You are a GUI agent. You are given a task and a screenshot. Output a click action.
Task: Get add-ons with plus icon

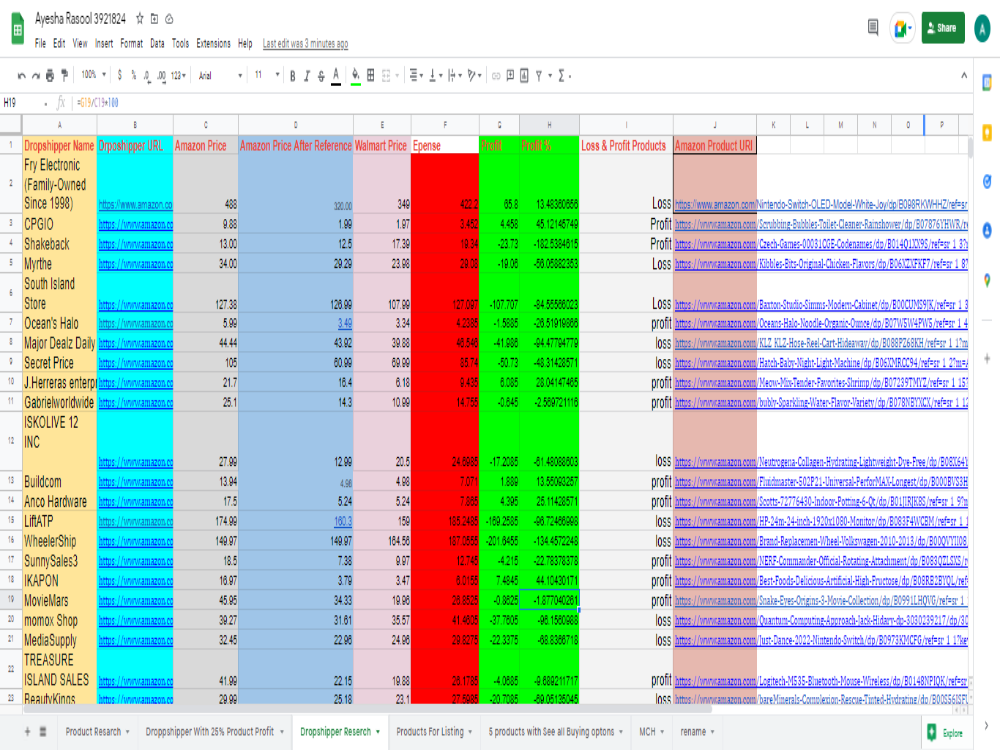[x=987, y=358]
